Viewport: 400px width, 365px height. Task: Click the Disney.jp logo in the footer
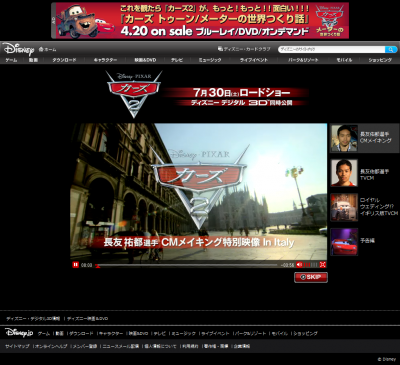pos(19,332)
